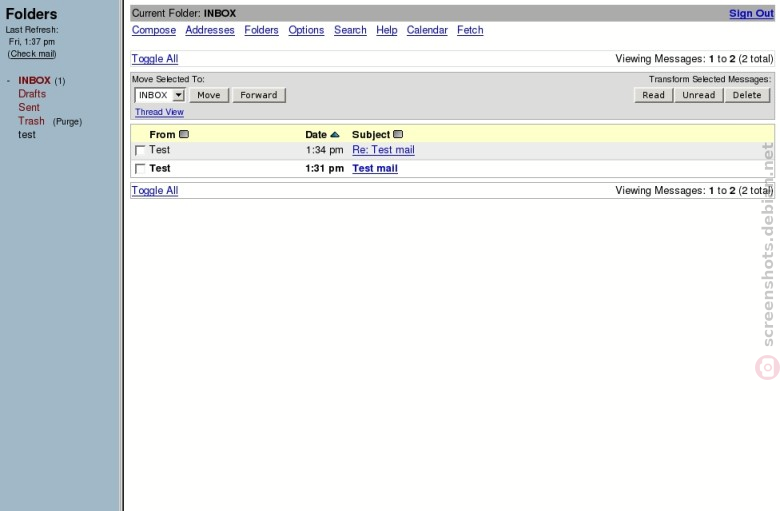The width and height of the screenshot is (780, 511).
Task: Click the Move button
Action: 209,95
